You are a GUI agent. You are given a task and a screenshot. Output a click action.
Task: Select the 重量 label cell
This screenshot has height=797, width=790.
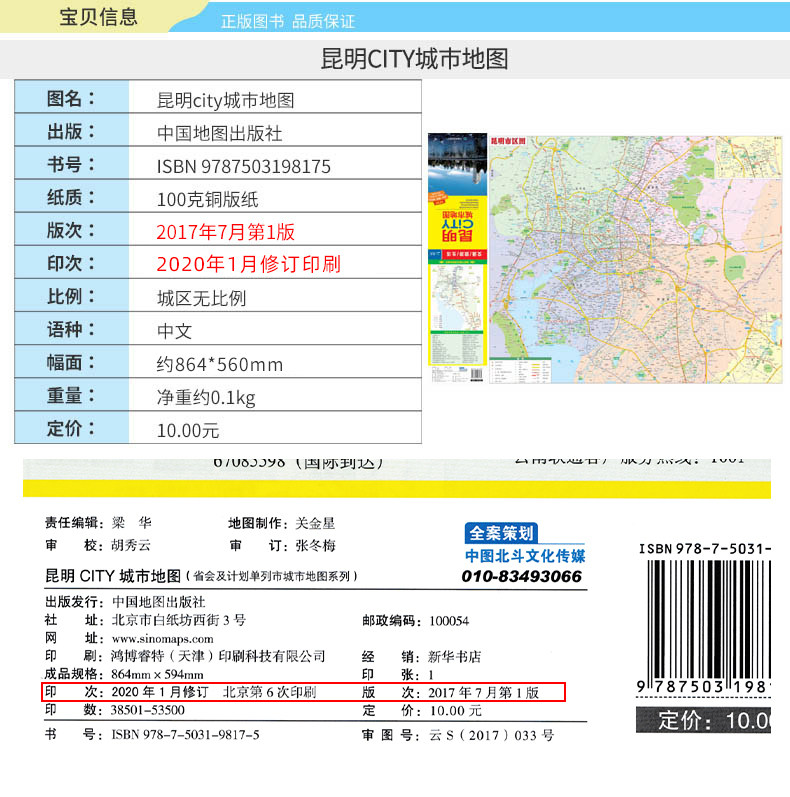(x=72, y=395)
